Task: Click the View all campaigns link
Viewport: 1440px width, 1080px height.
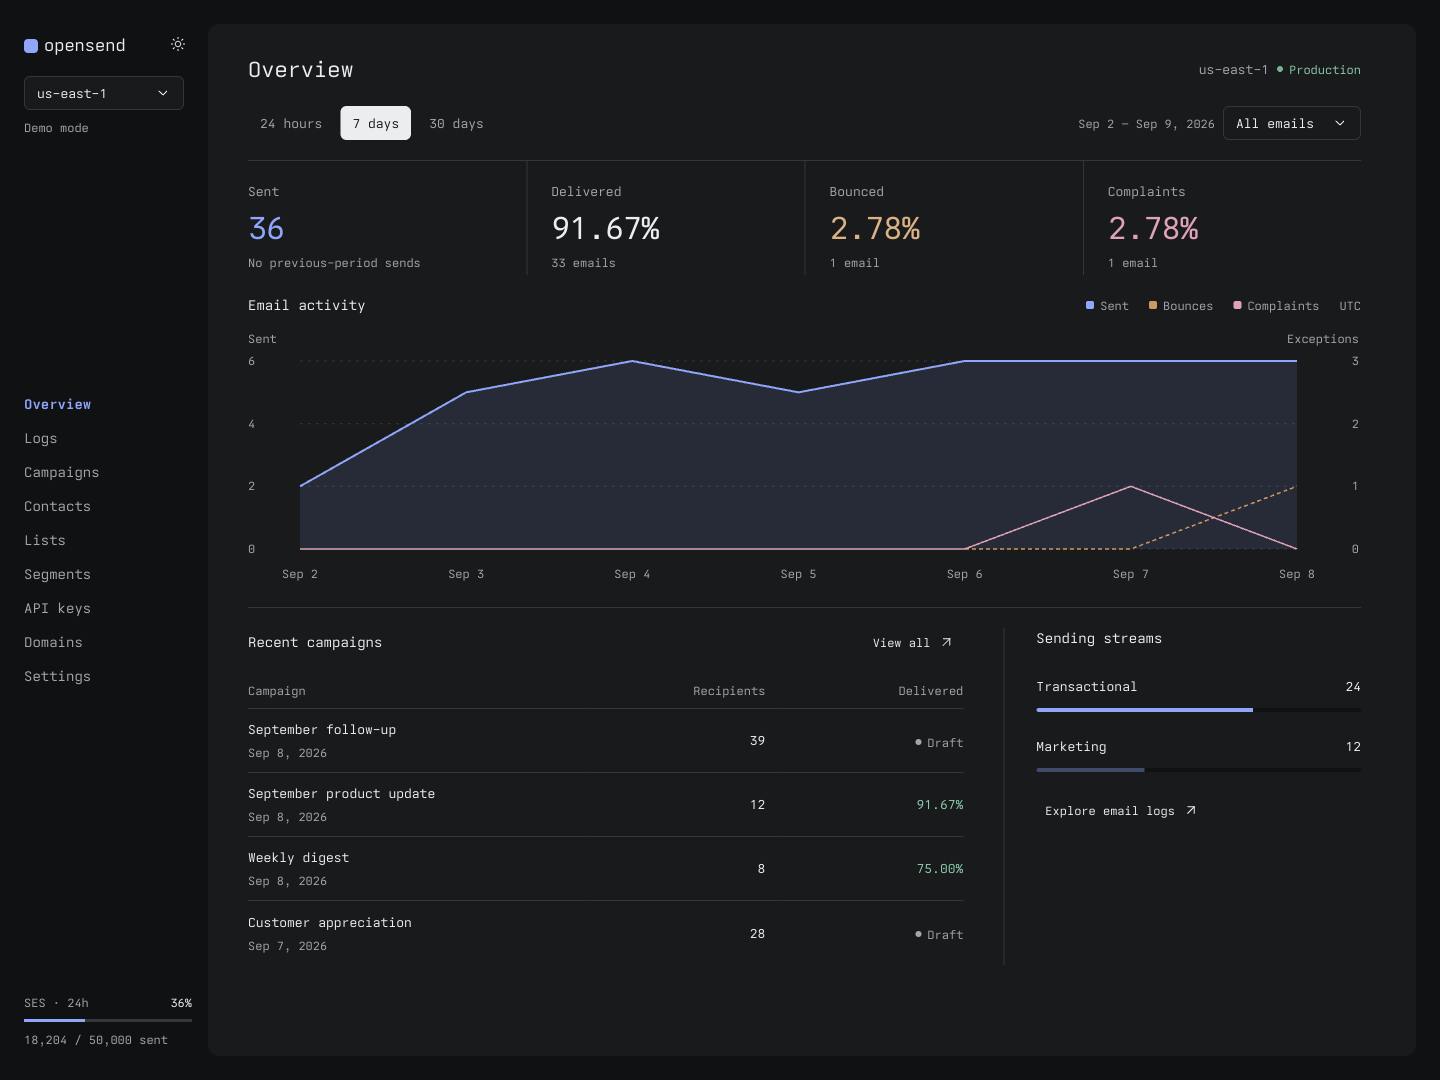Action: pyautogui.click(x=912, y=642)
